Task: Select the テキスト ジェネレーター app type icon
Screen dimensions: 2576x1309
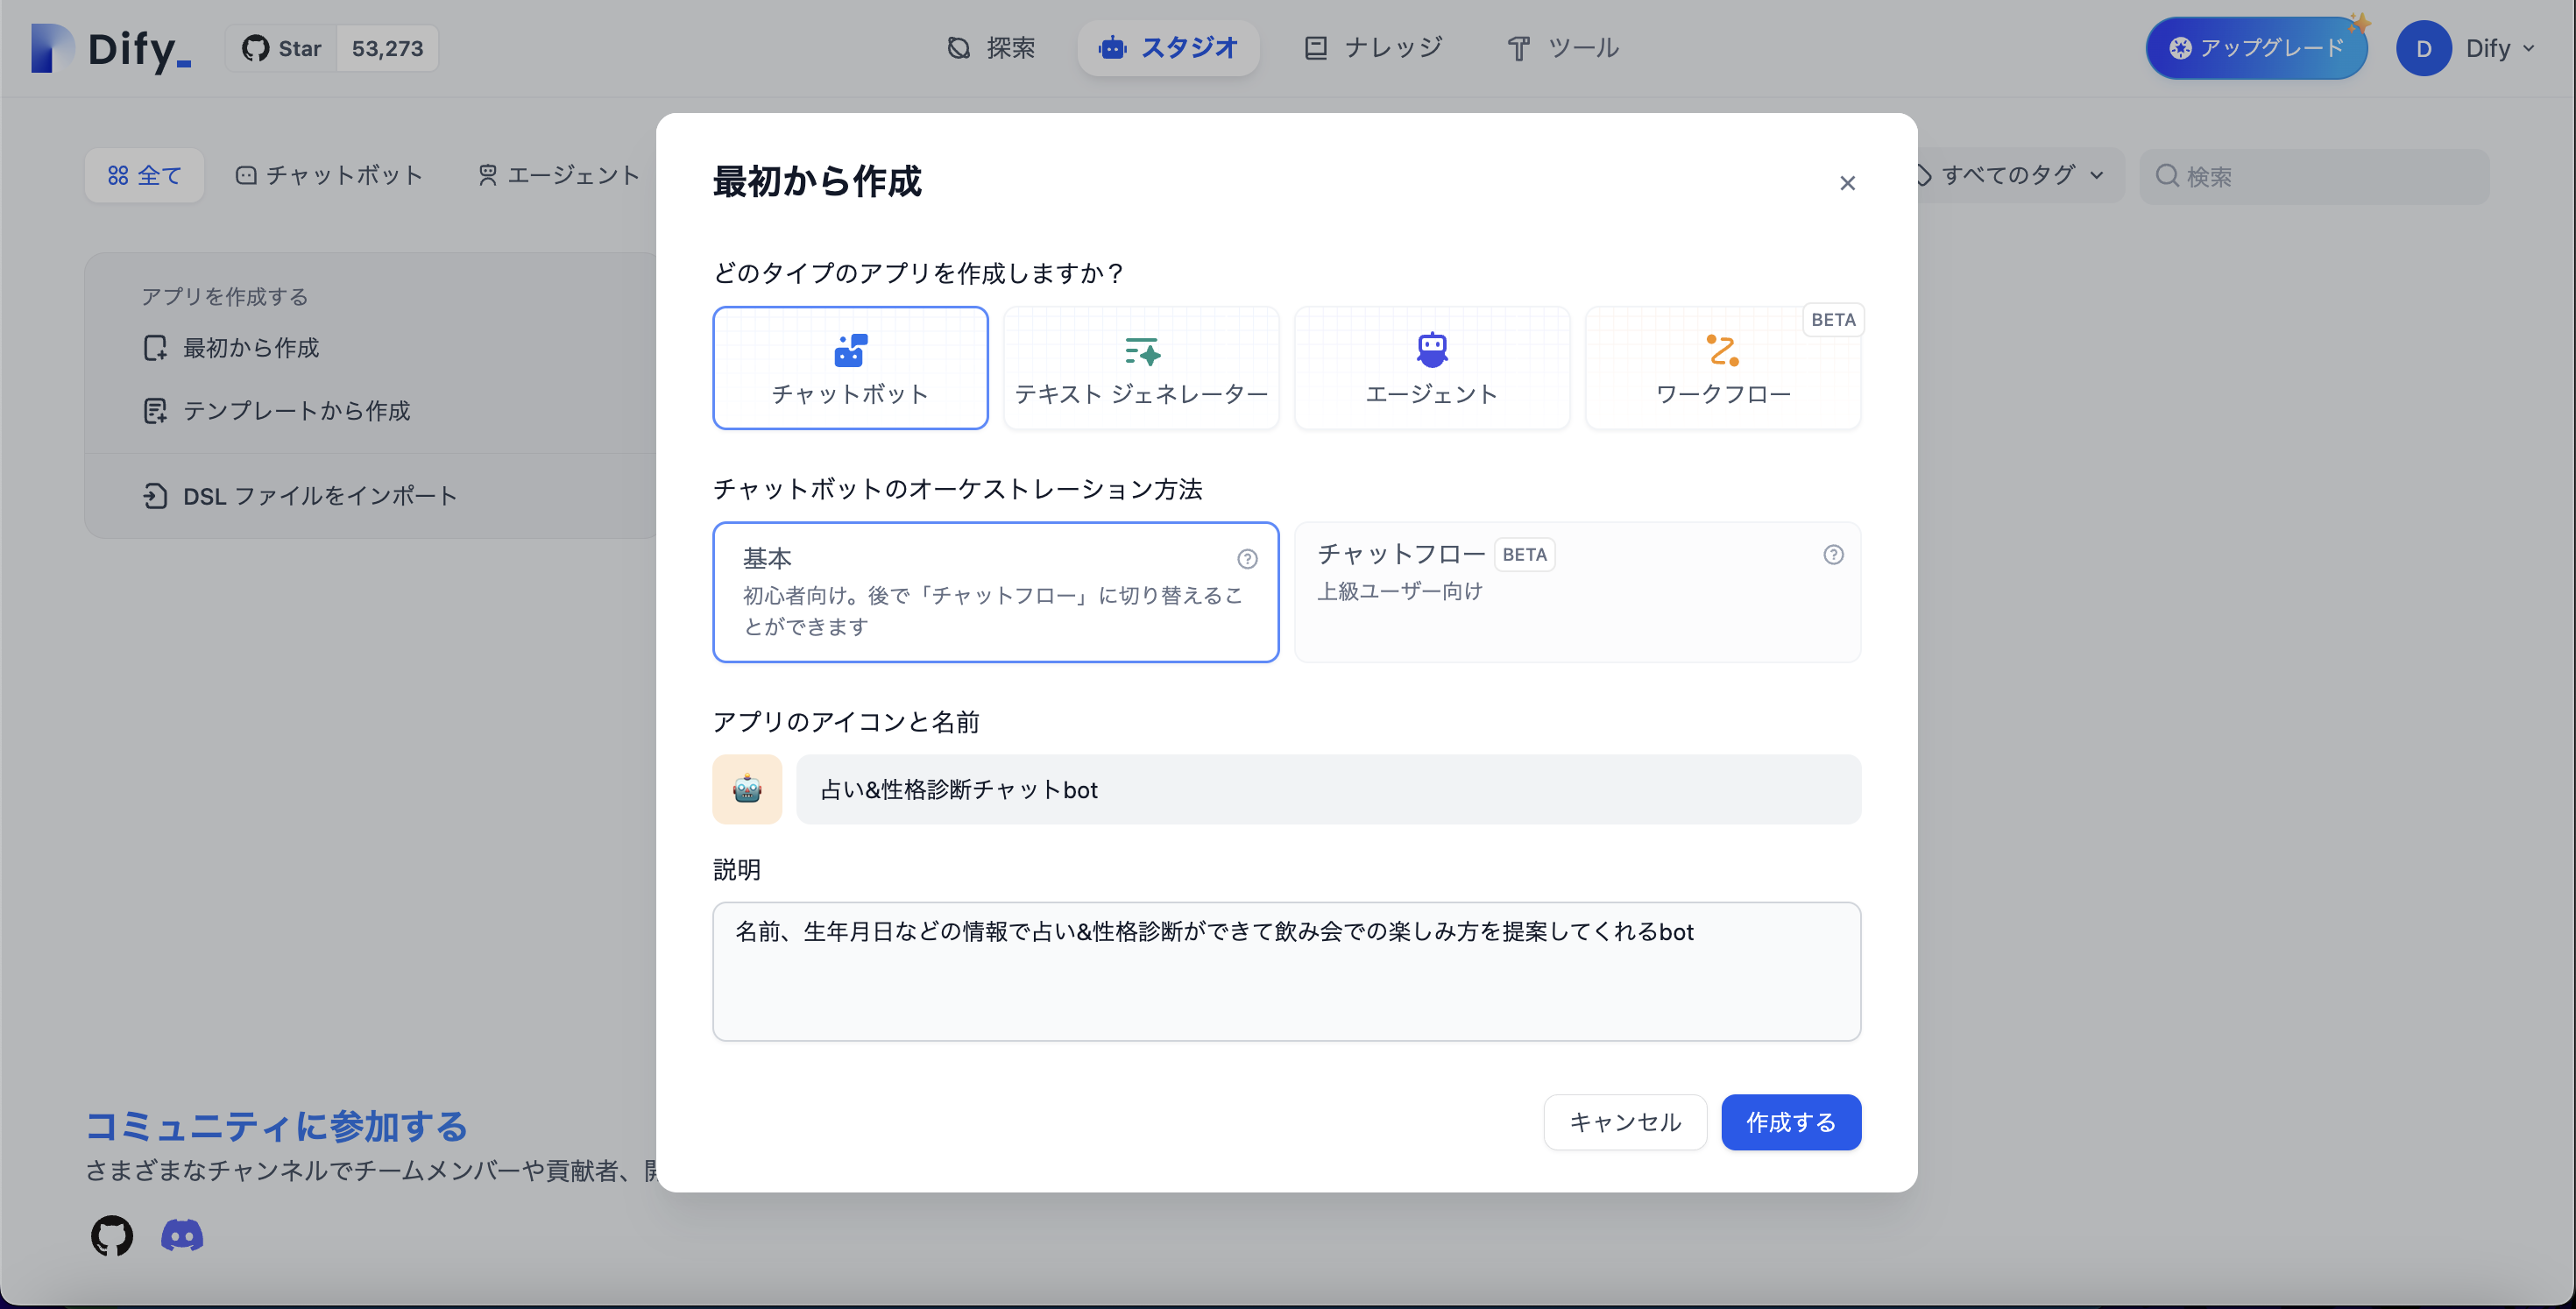Action: 1140,351
